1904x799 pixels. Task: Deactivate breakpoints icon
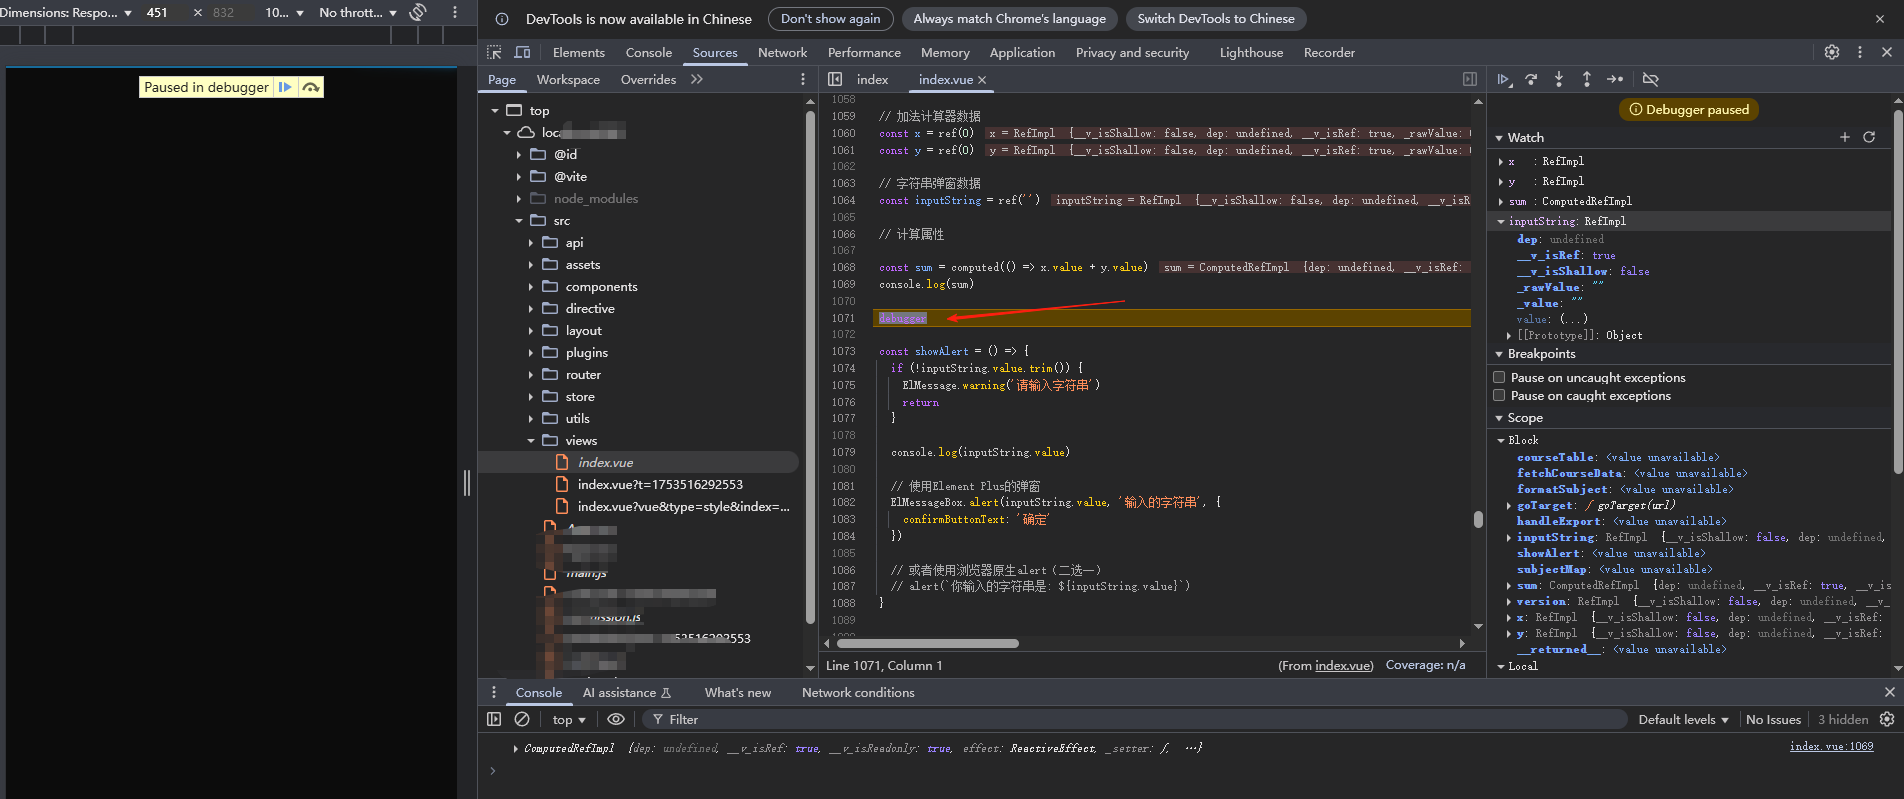1651,79
